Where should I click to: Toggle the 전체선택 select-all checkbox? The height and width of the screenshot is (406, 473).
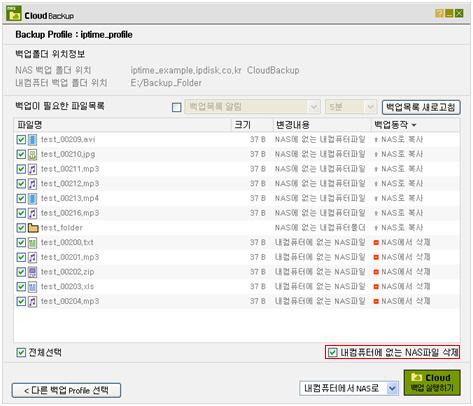coord(21,352)
